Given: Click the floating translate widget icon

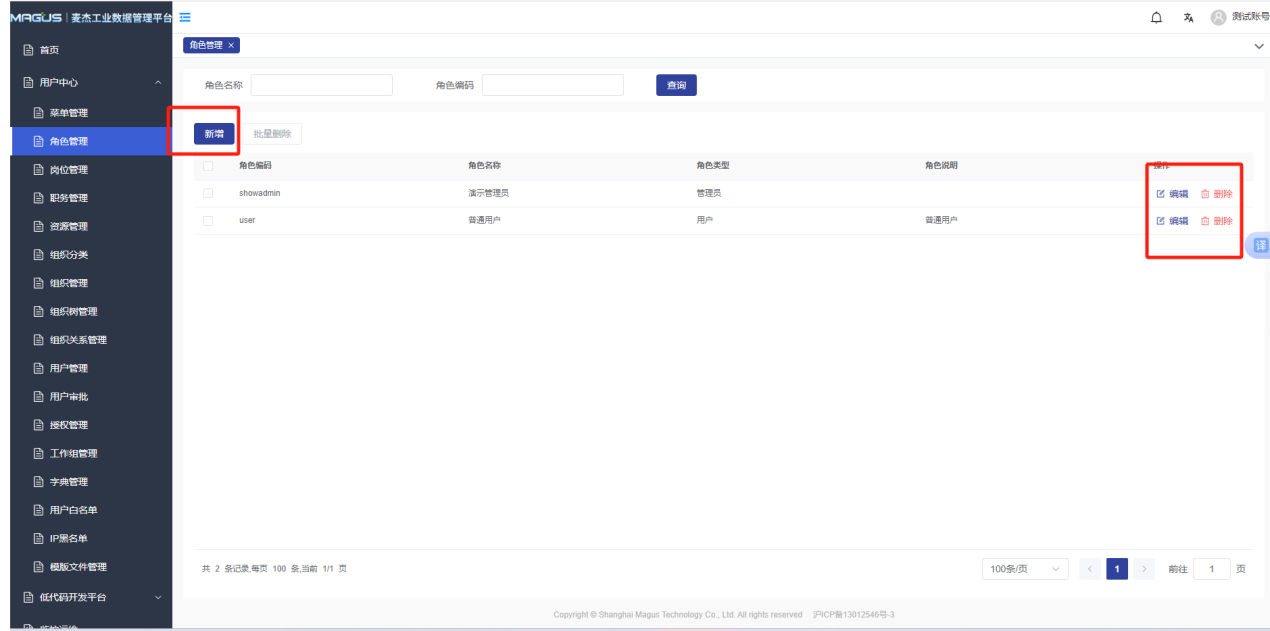Looking at the screenshot, I should point(1260,245).
